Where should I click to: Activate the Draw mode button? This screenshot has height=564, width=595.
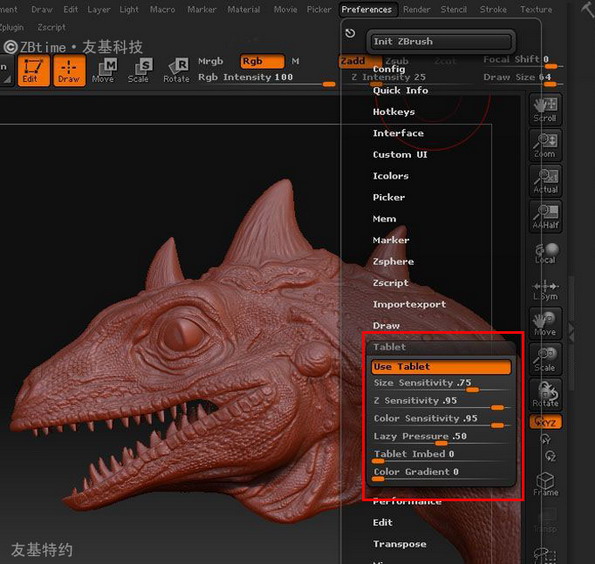click(69, 71)
